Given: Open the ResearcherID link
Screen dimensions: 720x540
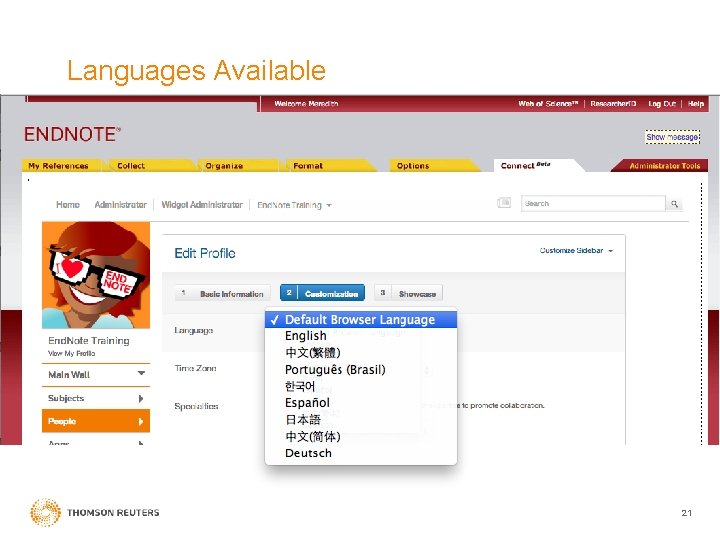Looking at the screenshot, I should (x=613, y=104).
